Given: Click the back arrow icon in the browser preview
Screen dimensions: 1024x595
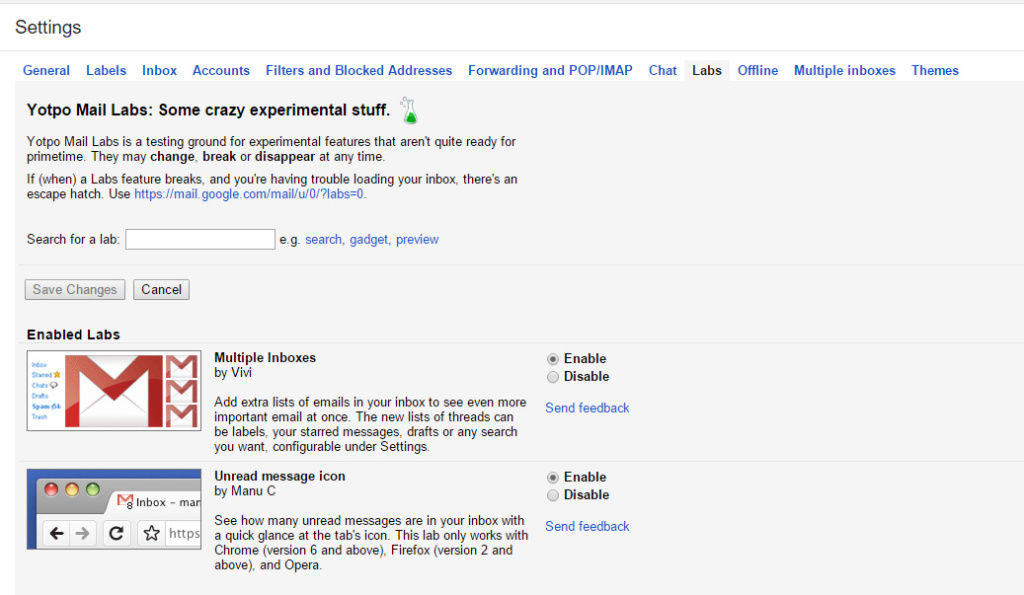Looking at the screenshot, I should 56,533.
